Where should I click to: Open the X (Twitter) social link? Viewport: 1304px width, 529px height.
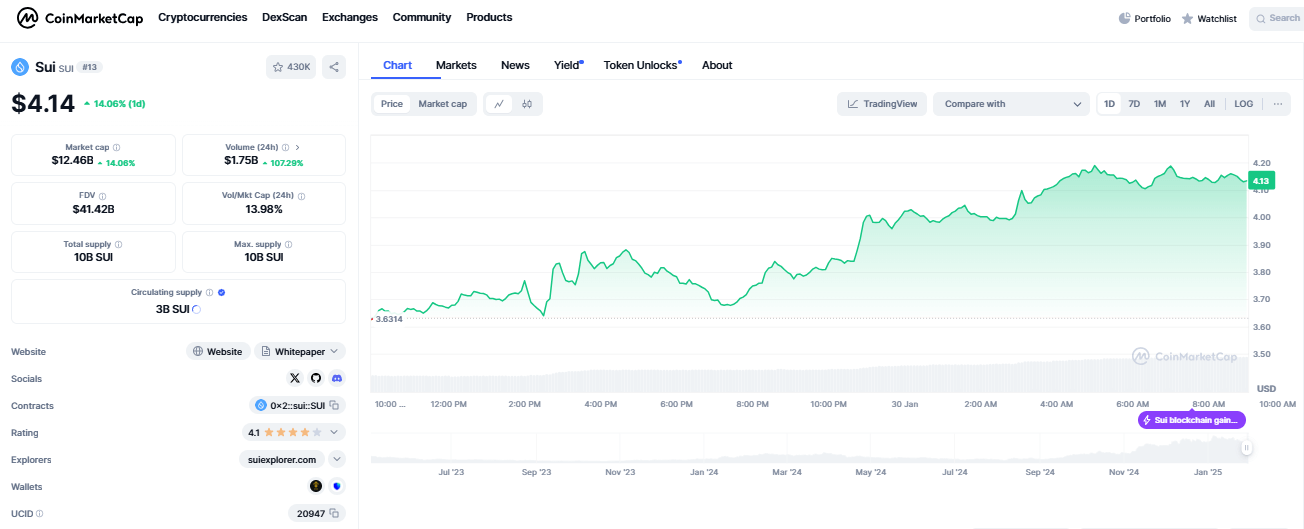295,378
